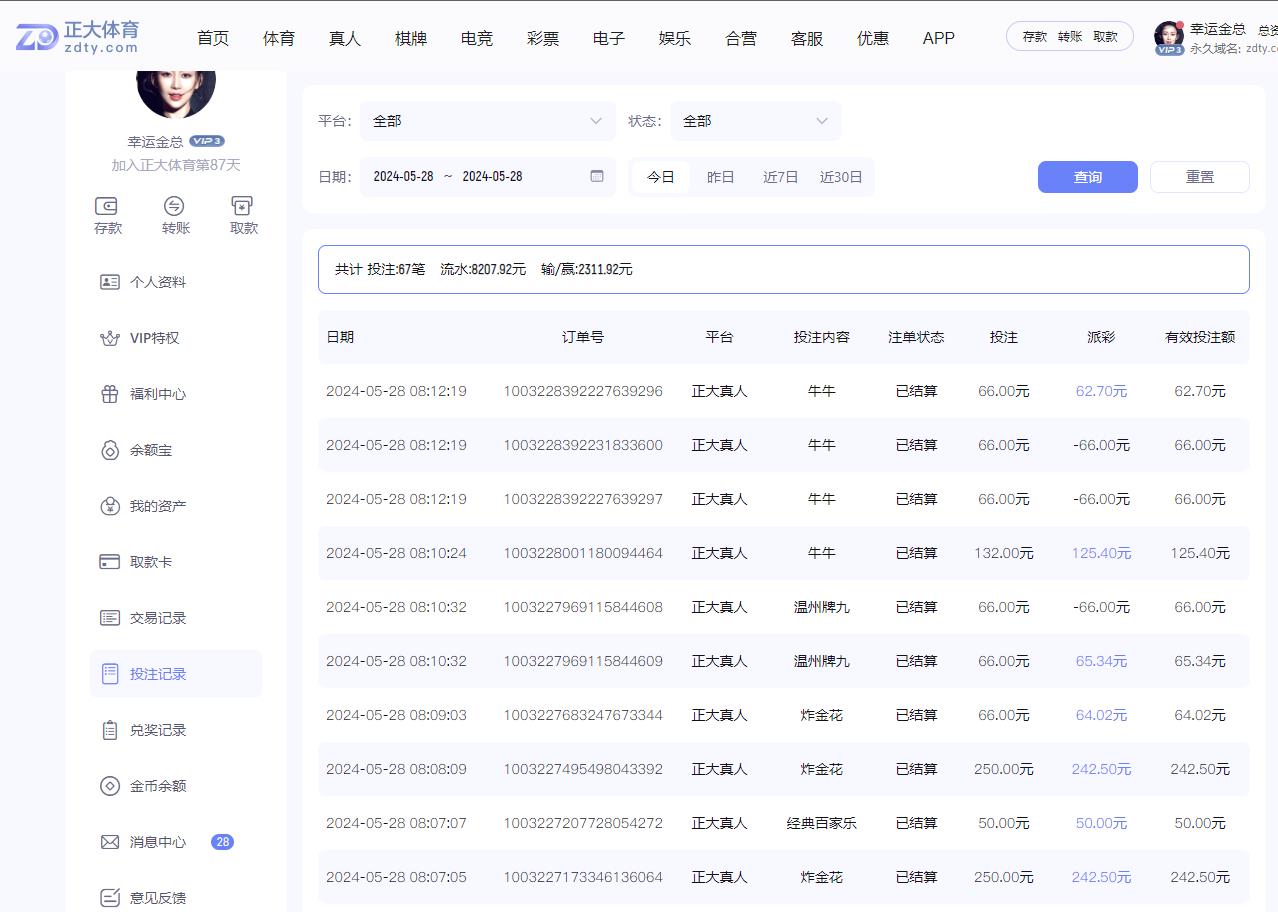Open the 状态 status dropdown
Image resolution: width=1278 pixels, height=912 pixels.
point(755,120)
